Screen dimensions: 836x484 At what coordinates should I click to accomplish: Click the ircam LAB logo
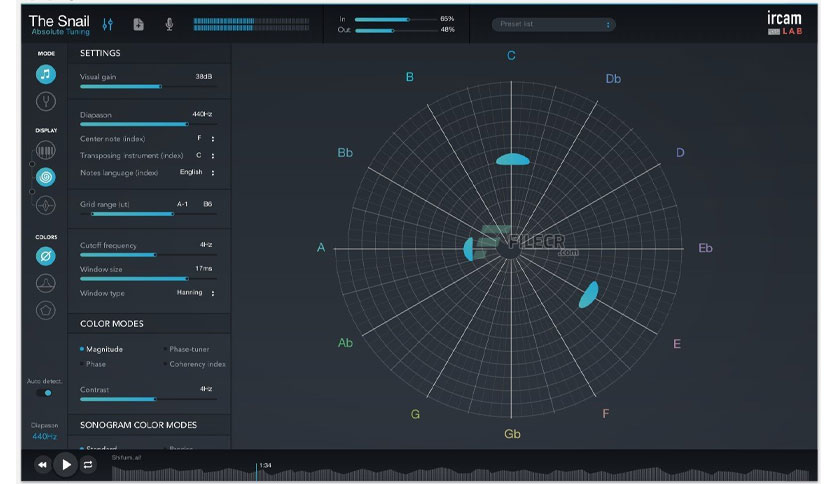tap(785, 24)
